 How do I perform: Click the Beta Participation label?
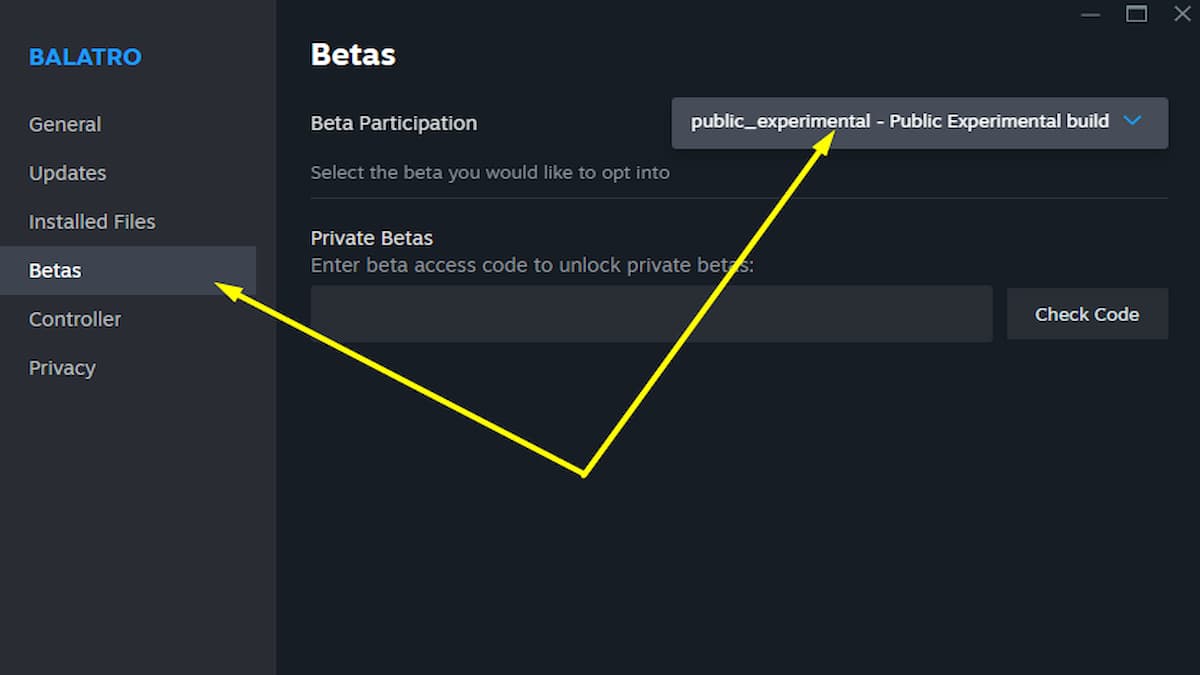394,123
